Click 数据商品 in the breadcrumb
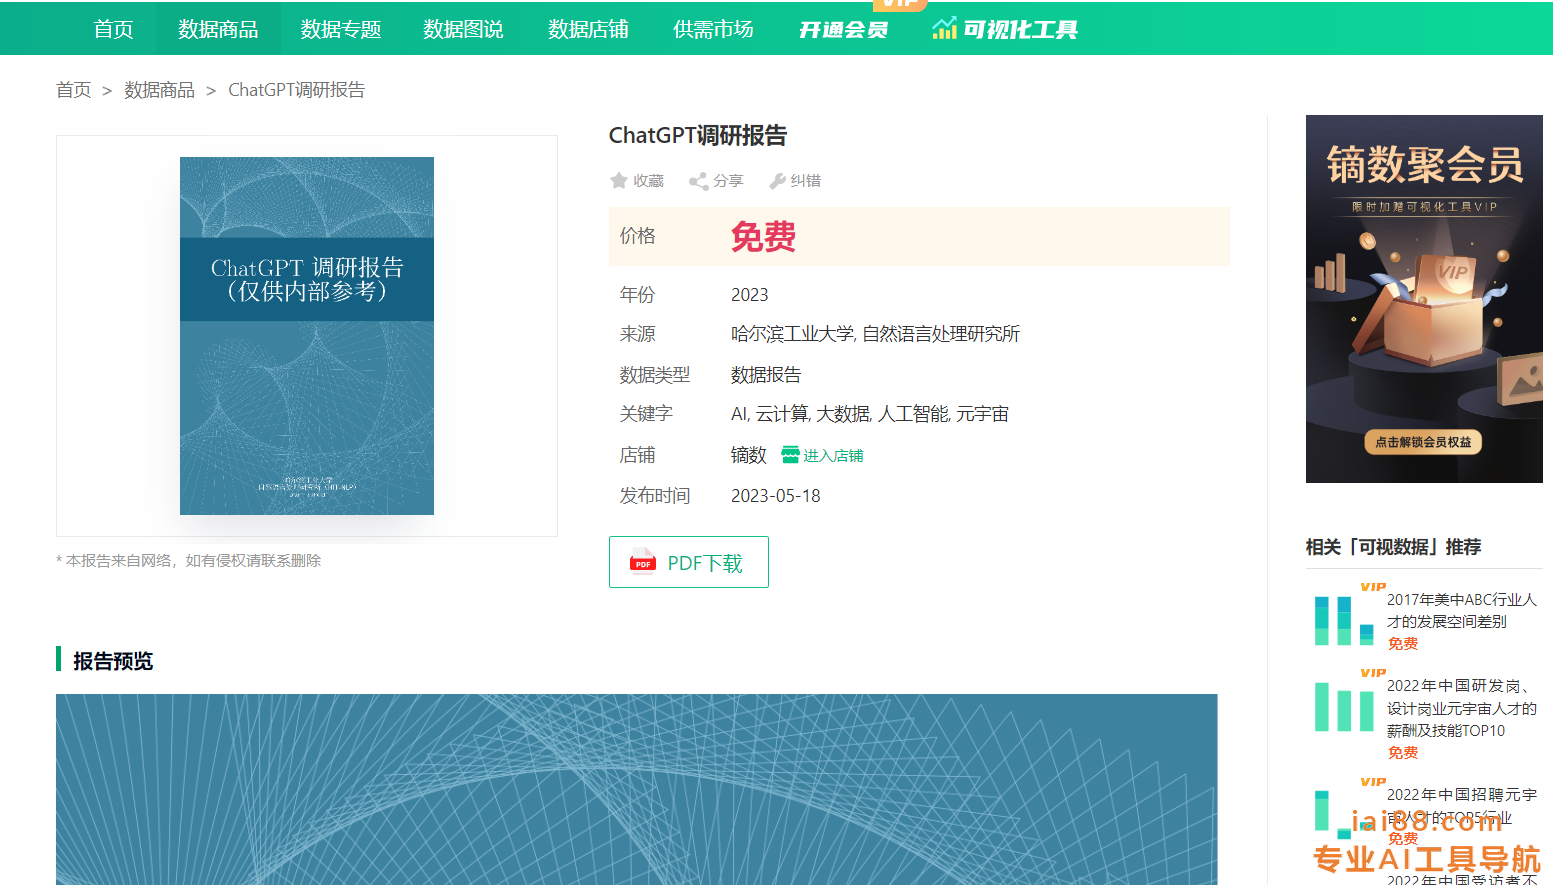This screenshot has height=885, width=1553. pos(159,90)
